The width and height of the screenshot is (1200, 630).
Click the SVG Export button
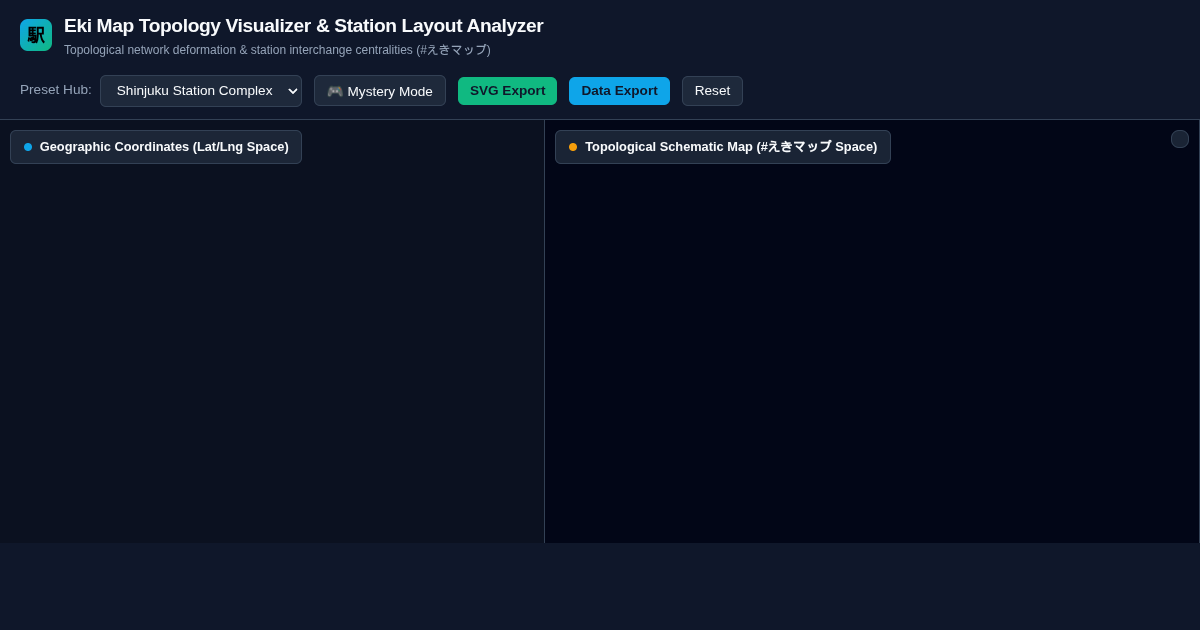[507, 91]
